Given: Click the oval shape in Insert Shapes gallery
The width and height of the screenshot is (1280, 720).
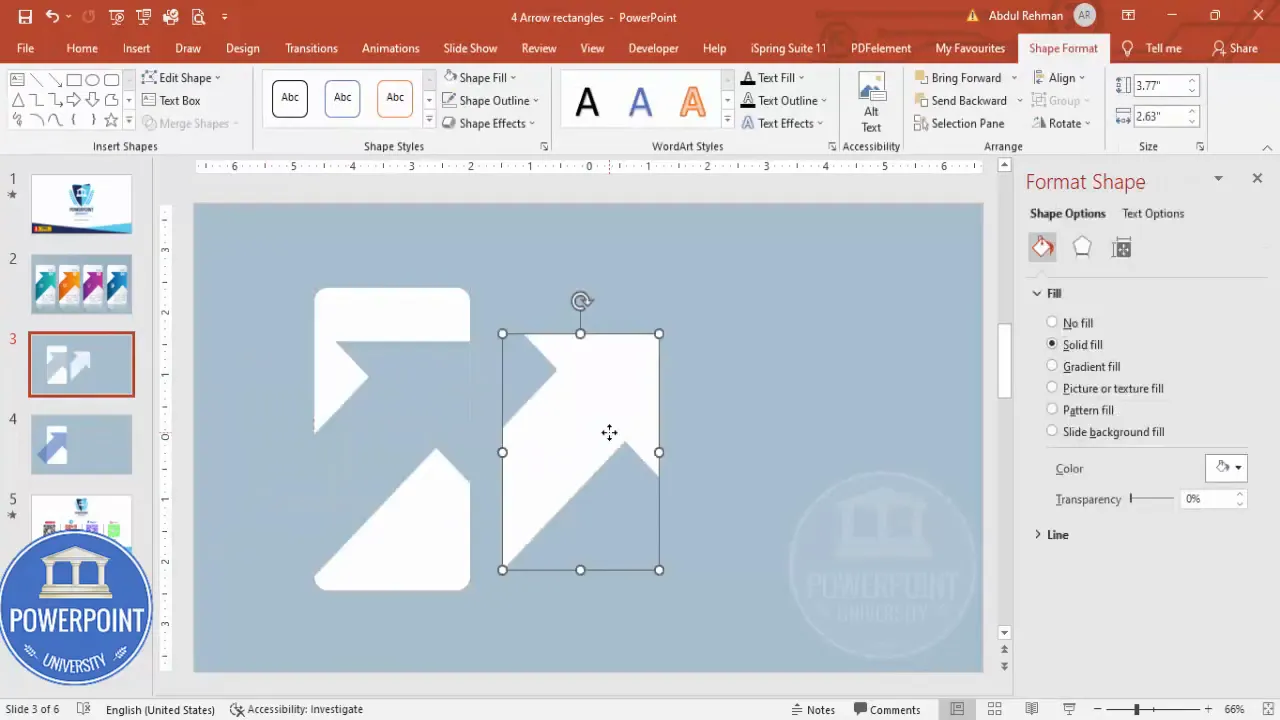Looking at the screenshot, I should 92,80.
